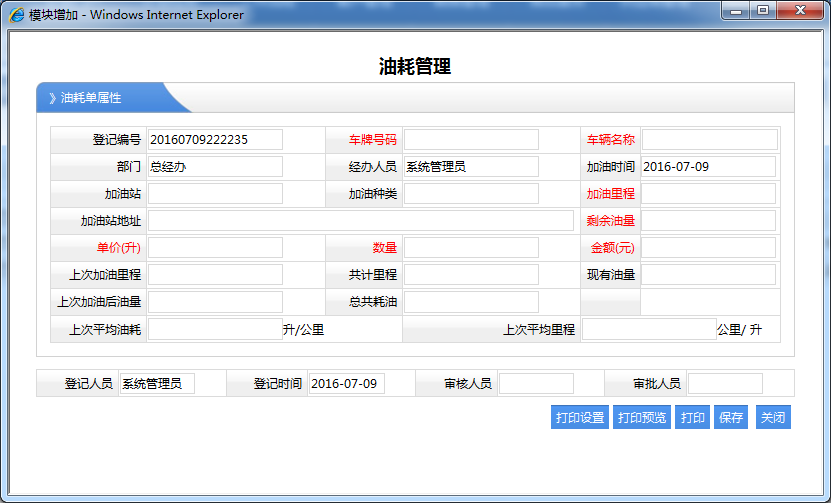Image resolution: width=831 pixels, height=503 pixels.
Task: Click into the 车辆名称 field
Action: click(709, 139)
